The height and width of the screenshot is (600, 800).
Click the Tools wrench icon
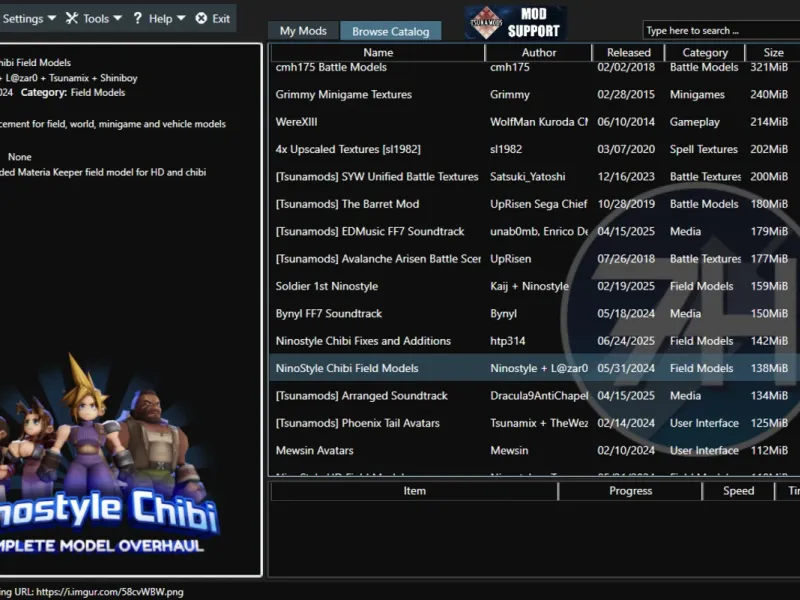coord(72,18)
